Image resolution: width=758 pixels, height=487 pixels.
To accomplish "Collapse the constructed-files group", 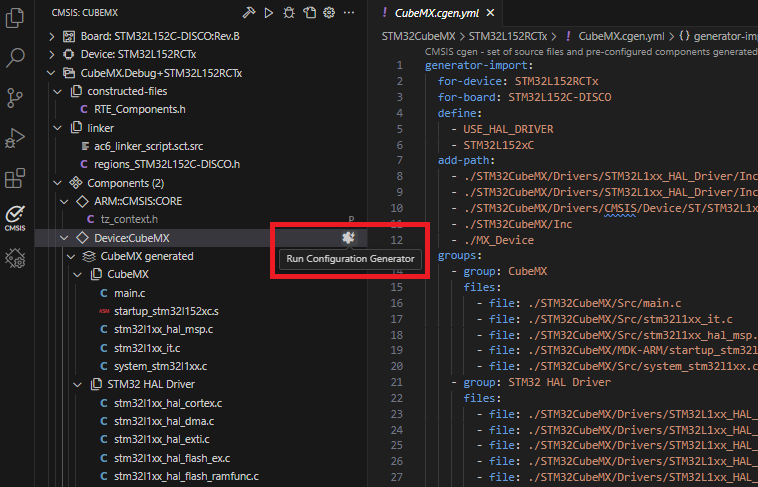I will pos(58,91).
